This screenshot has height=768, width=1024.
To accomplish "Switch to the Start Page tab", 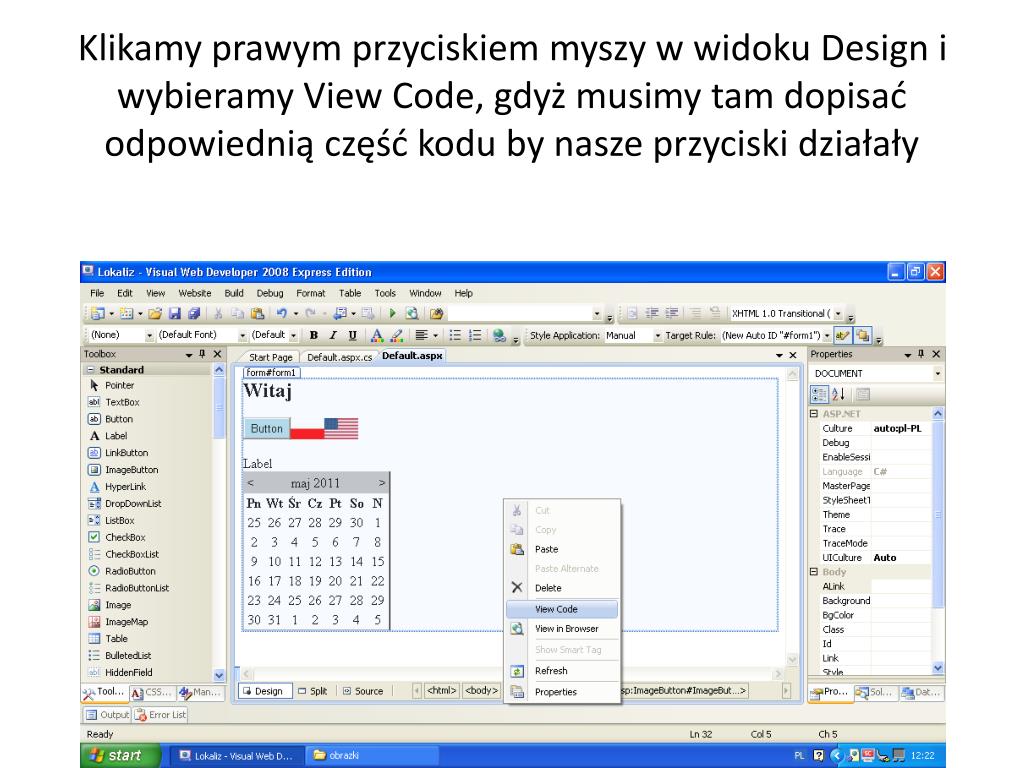I will point(270,357).
